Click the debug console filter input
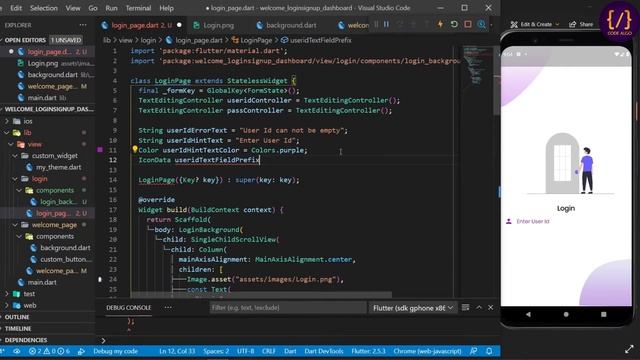The width and height of the screenshot is (640, 360). click(288, 308)
